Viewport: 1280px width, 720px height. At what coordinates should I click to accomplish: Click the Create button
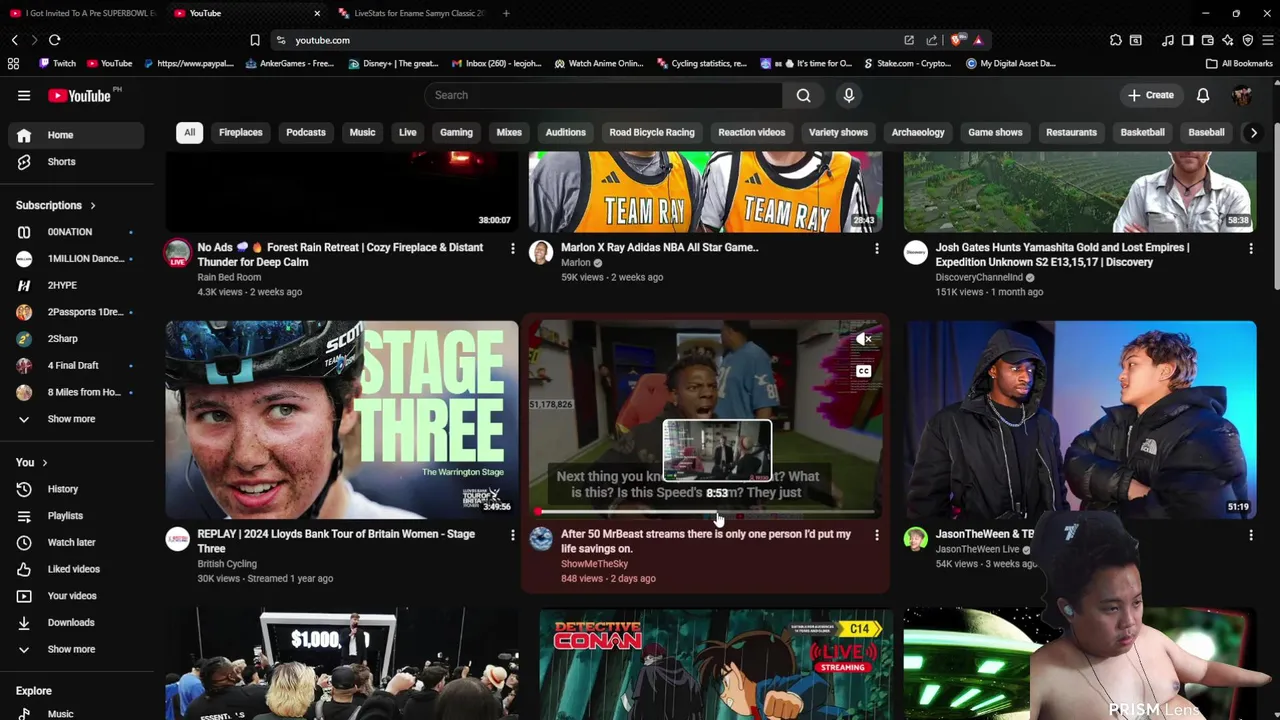[1151, 95]
